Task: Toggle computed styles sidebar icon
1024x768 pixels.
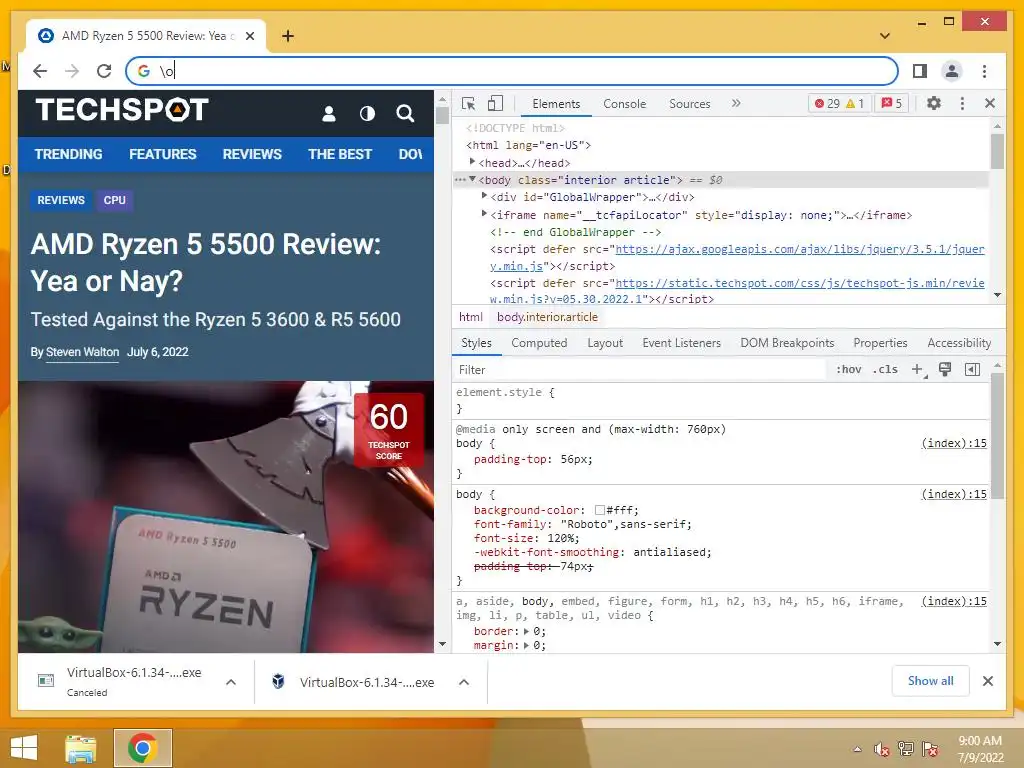Action: 972,370
